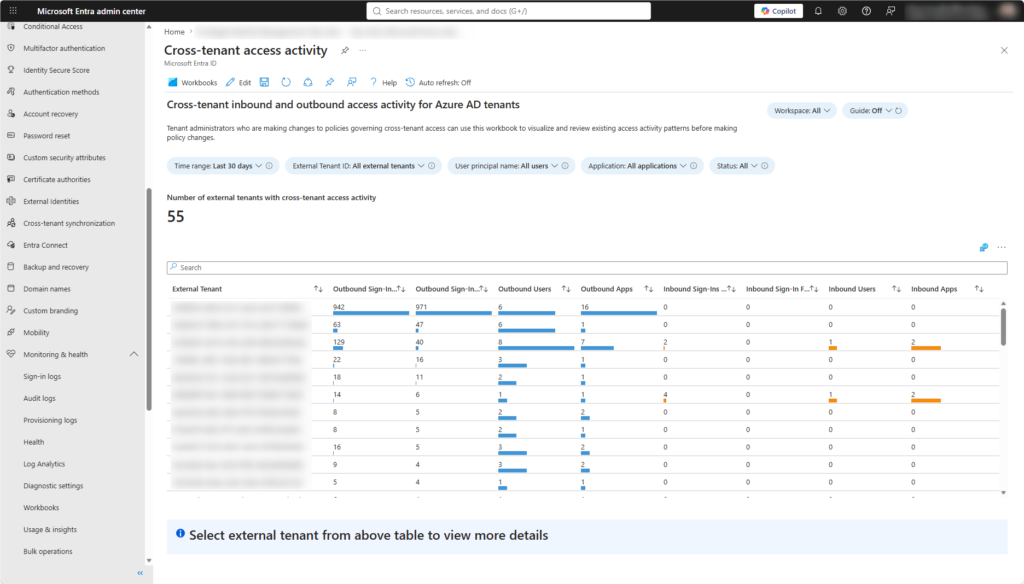1024x584 pixels.
Task: Open Bulk operations
Action: click(48, 551)
